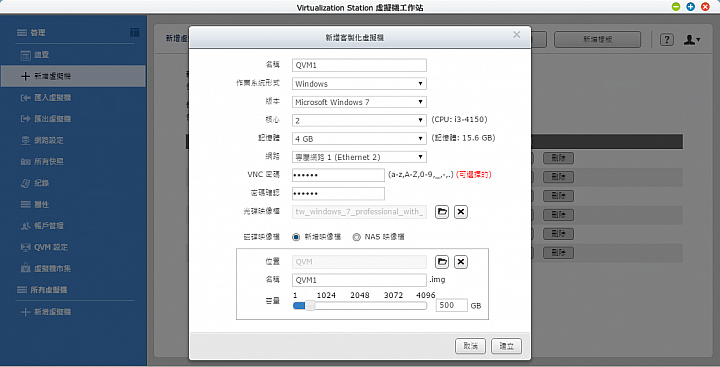720x367 pixels.
Task: Open the cores dropdown showing 2
Action: click(359, 120)
